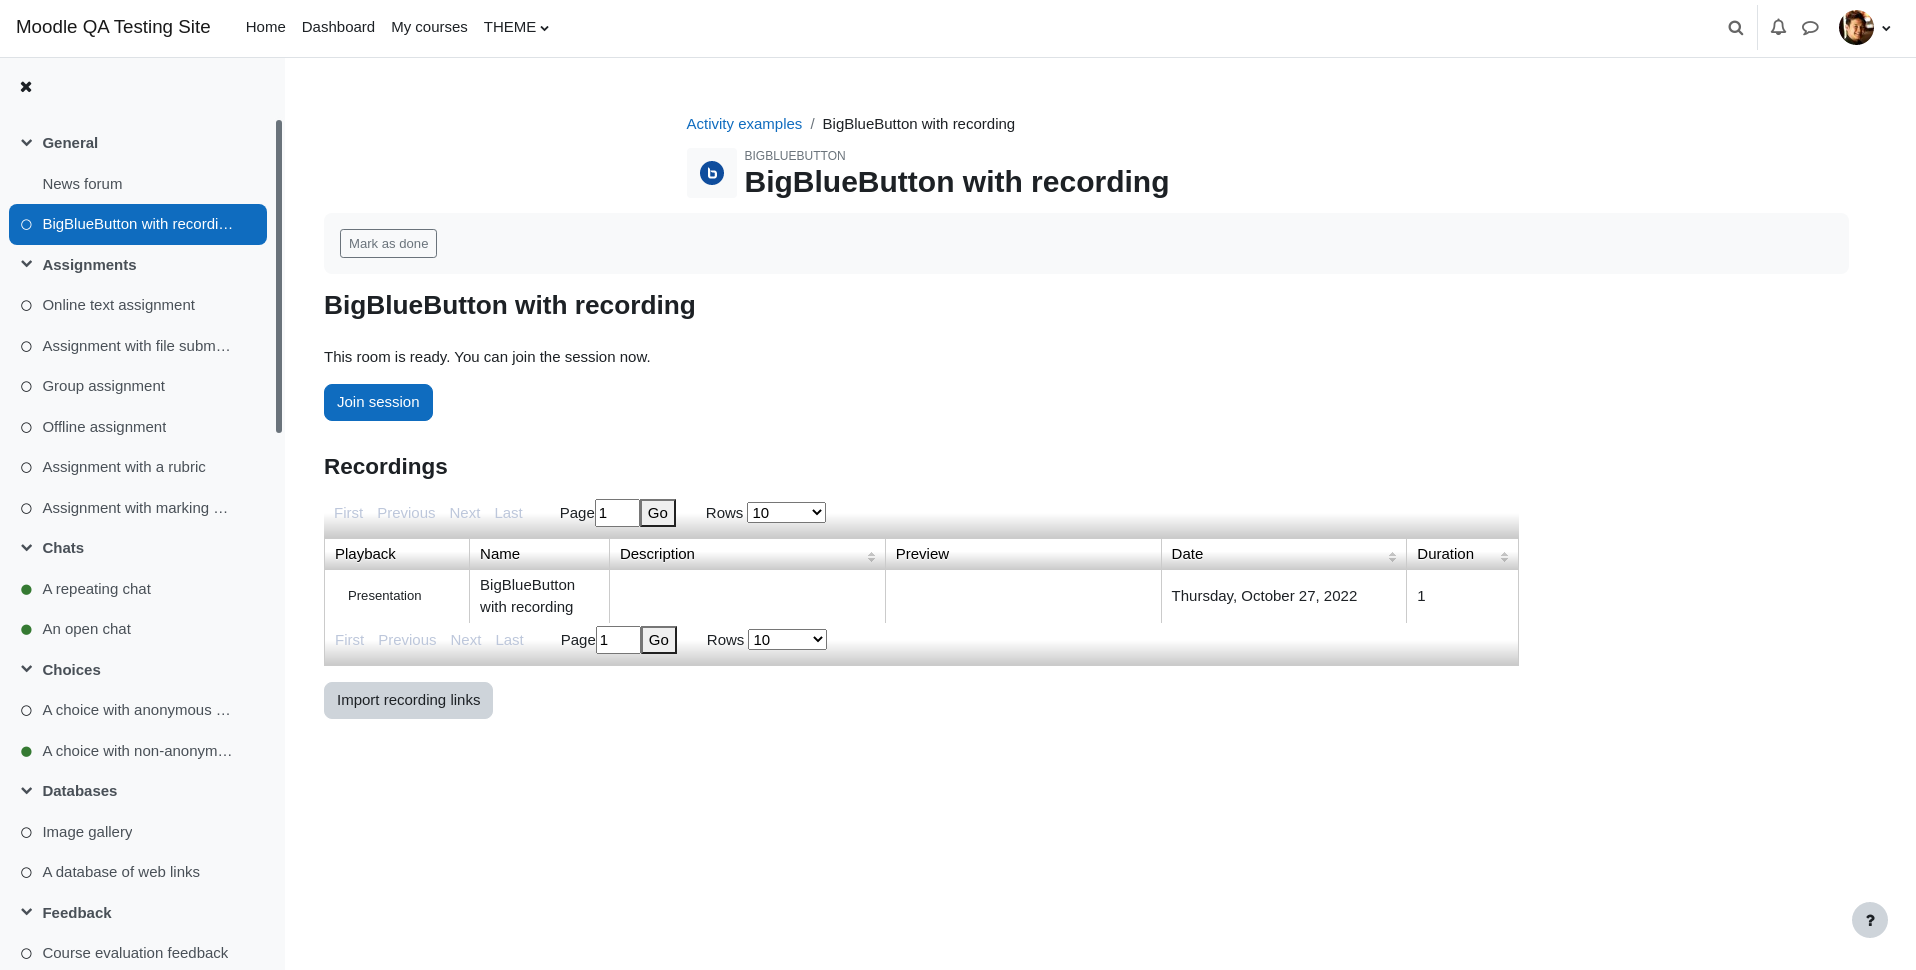Open the THEME dropdown menu

point(516,28)
